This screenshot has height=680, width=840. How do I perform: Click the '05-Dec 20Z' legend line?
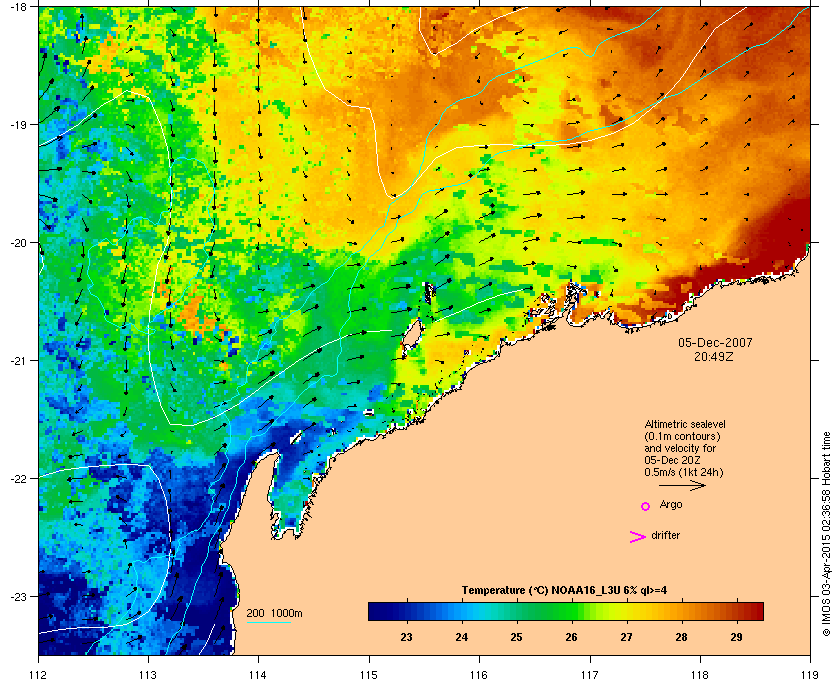point(672,460)
